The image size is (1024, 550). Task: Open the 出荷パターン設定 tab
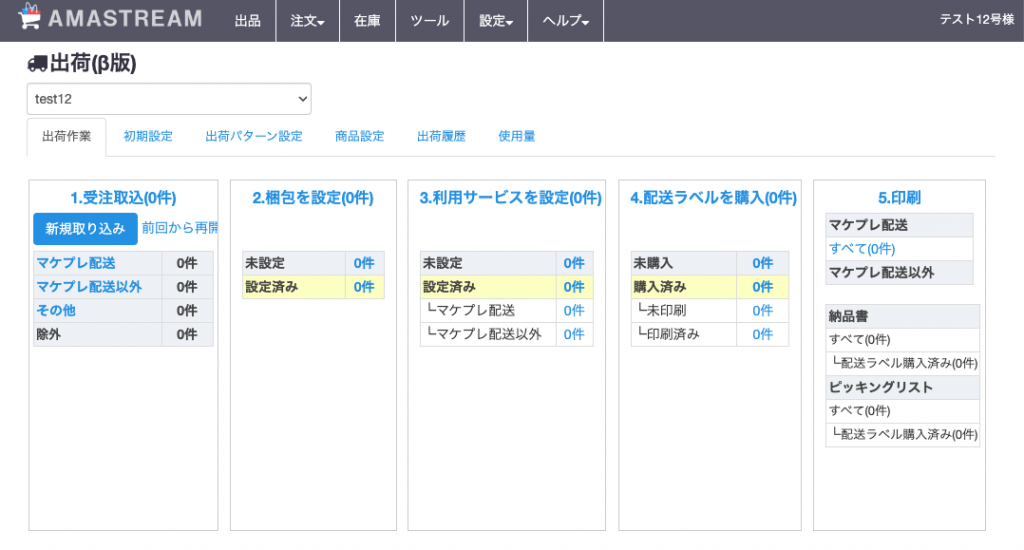point(254,137)
